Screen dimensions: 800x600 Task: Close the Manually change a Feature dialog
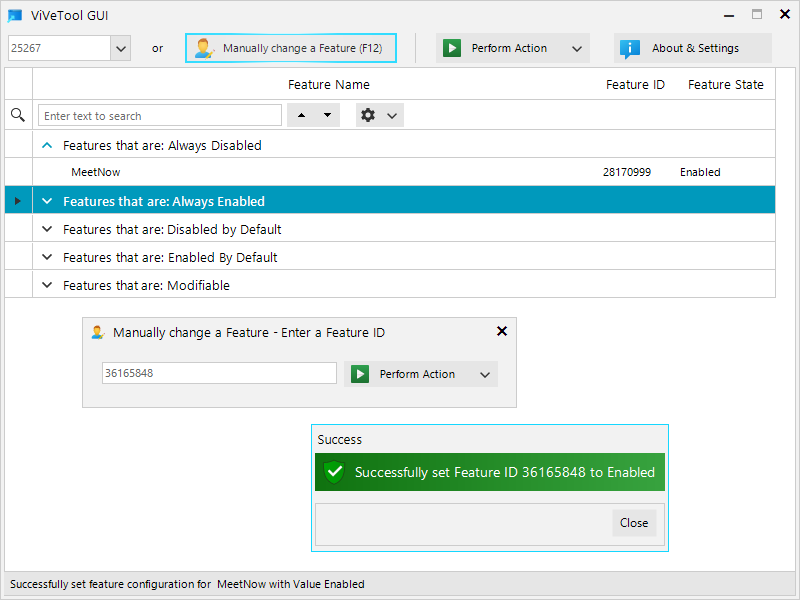[x=502, y=331]
